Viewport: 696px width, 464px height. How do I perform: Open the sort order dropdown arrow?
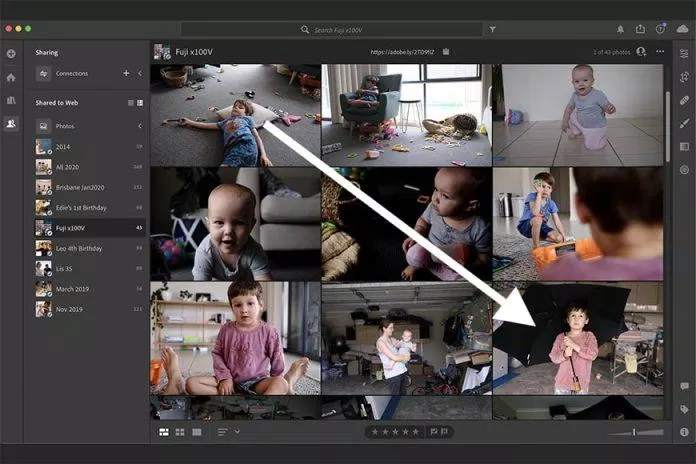237,432
